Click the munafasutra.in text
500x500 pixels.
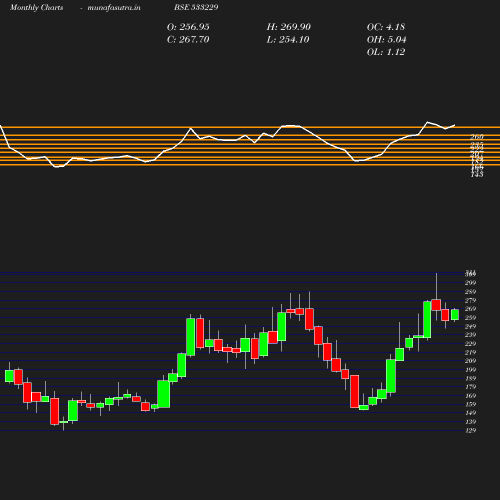114,7
